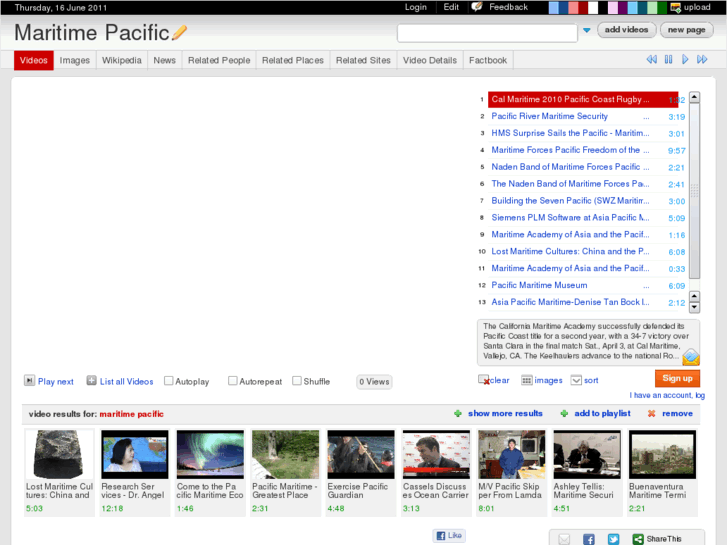The width and height of the screenshot is (727, 545).
Task: Click the add videos button
Action: pyautogui.click(x=627, y=30)
